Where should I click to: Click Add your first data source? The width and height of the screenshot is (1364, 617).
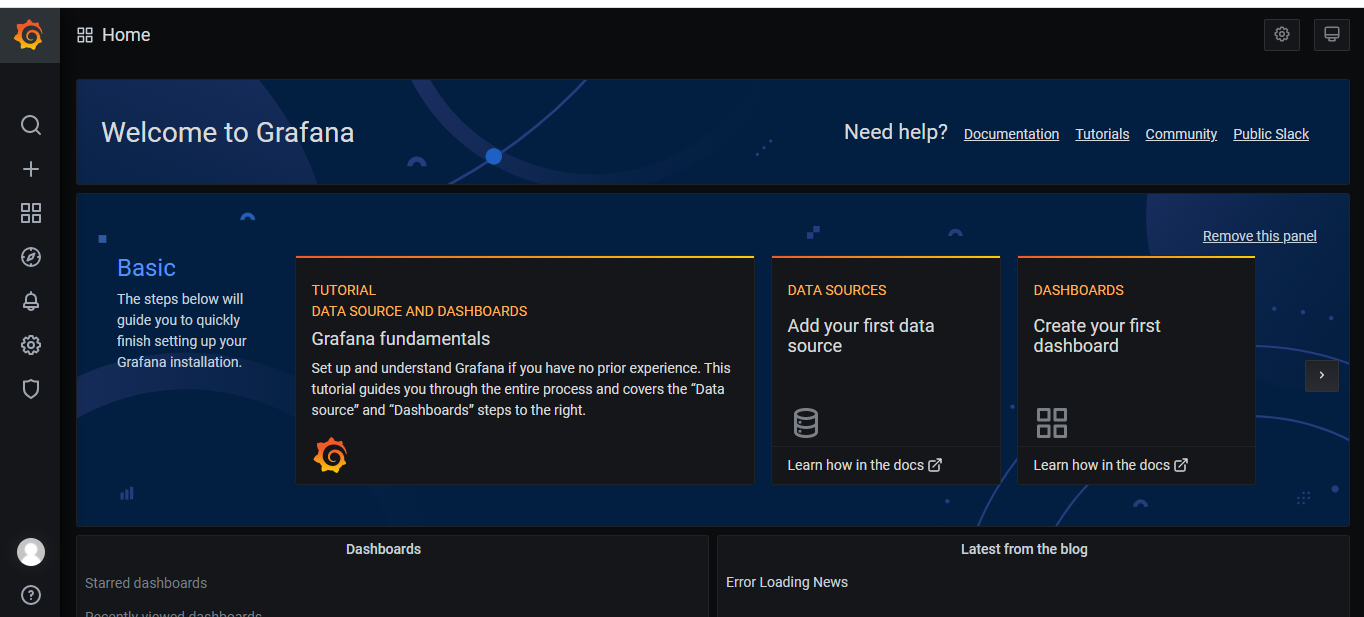click(x=861, y=336)
